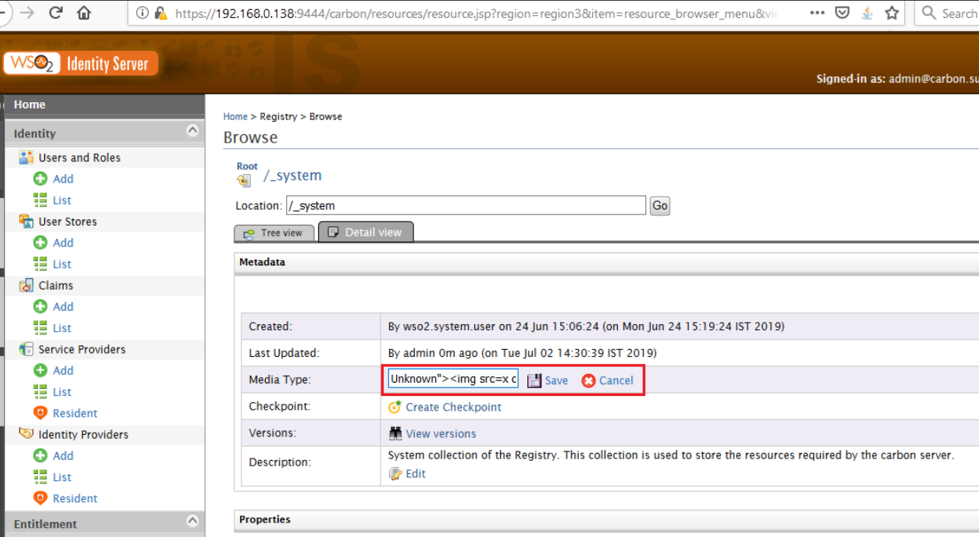
Task: Click the browser reload button
Action: coord(56,12)
